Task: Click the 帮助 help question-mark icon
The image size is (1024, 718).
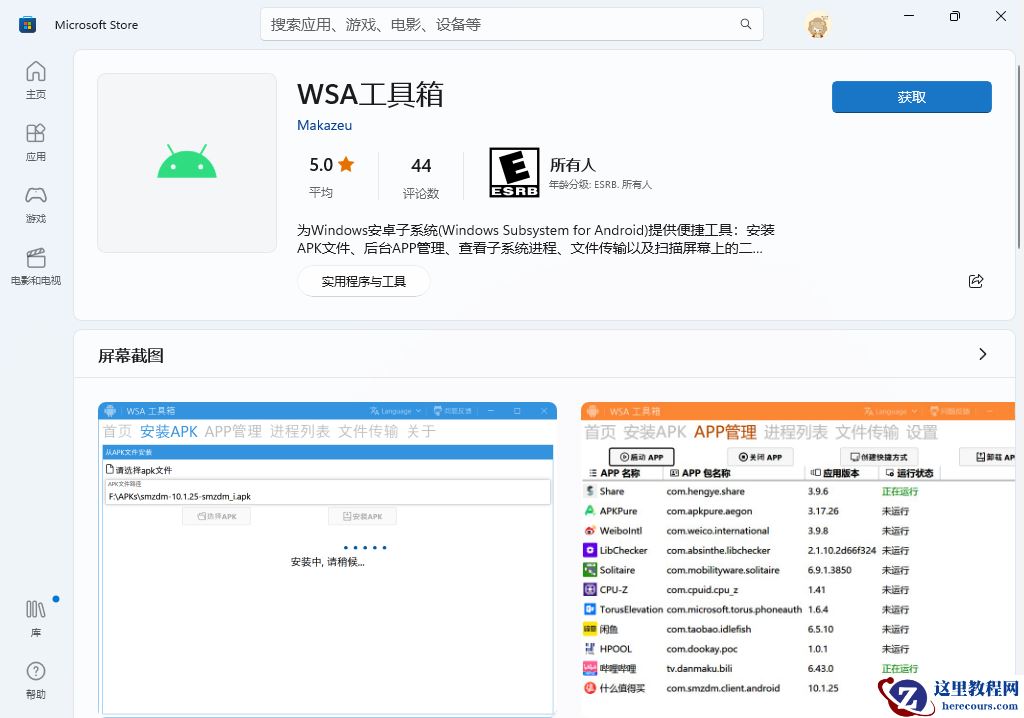Action: [x=35, y=671]
